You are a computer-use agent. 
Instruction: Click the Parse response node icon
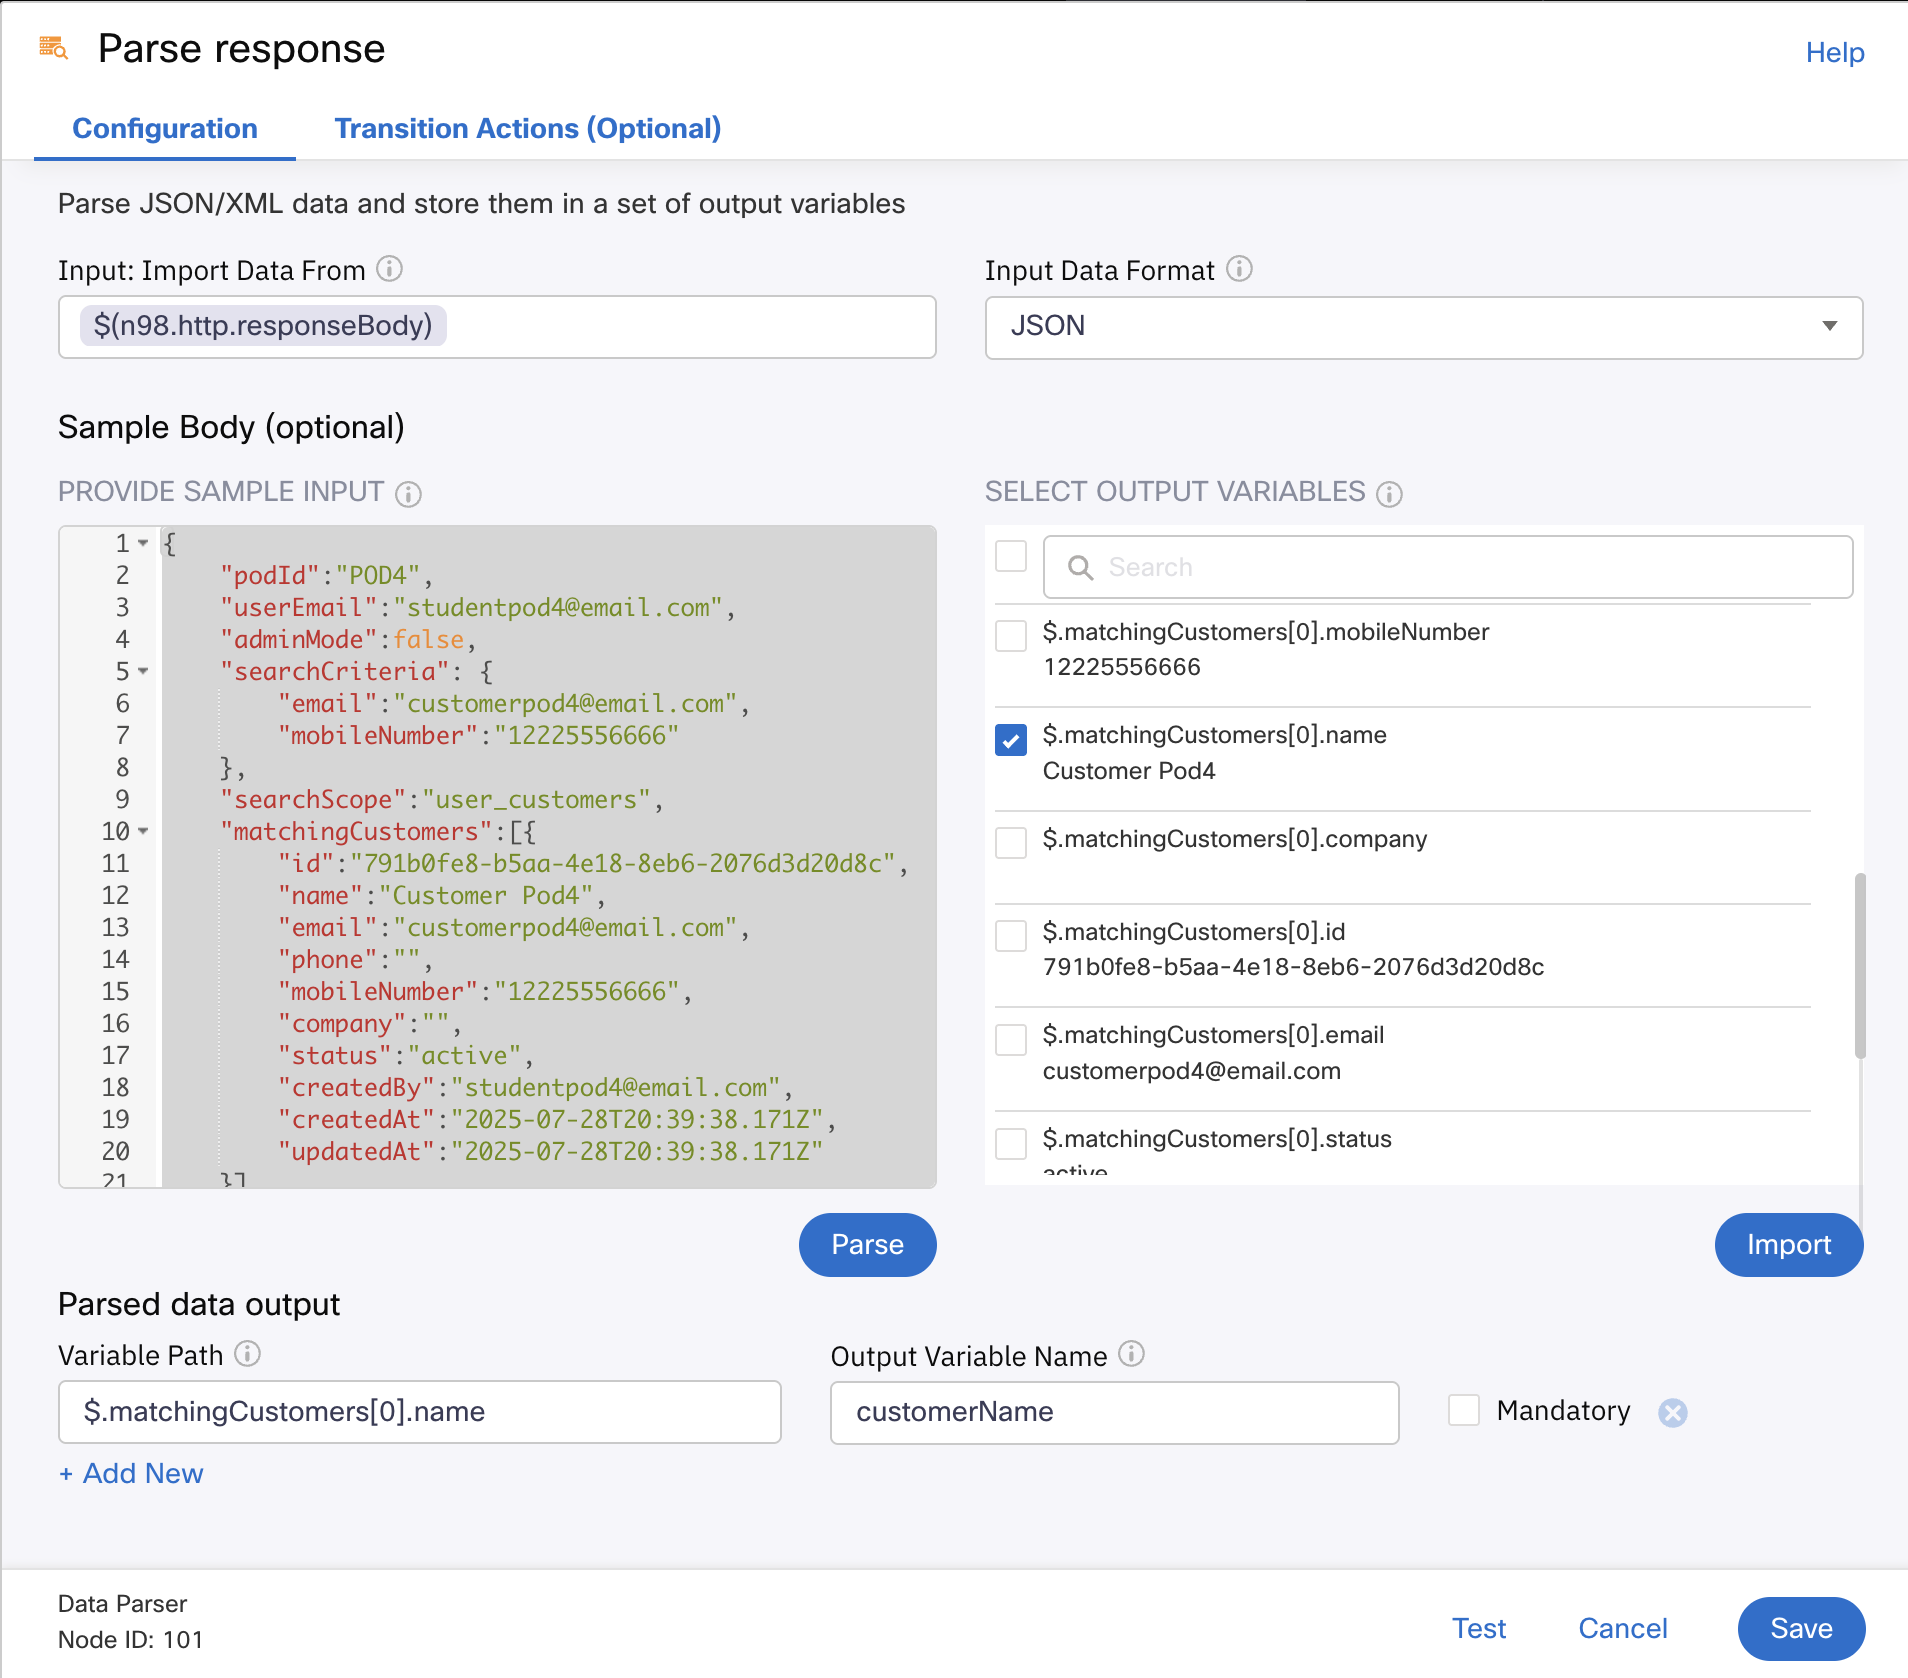click(53, 48)
